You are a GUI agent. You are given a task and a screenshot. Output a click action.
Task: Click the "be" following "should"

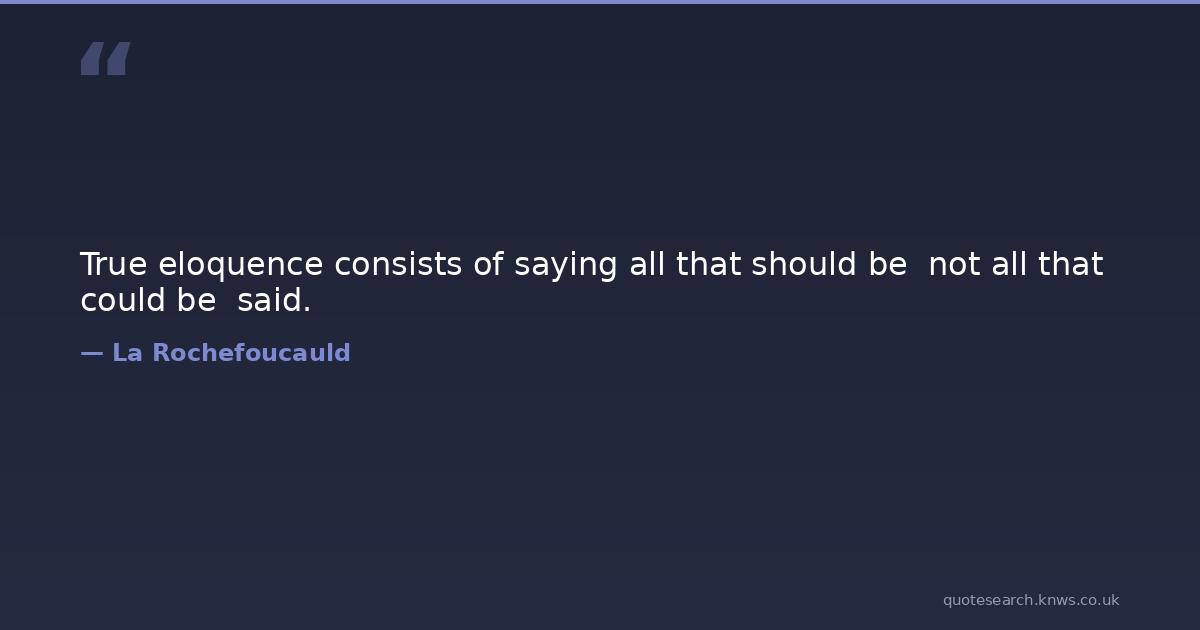coord(887,265)
